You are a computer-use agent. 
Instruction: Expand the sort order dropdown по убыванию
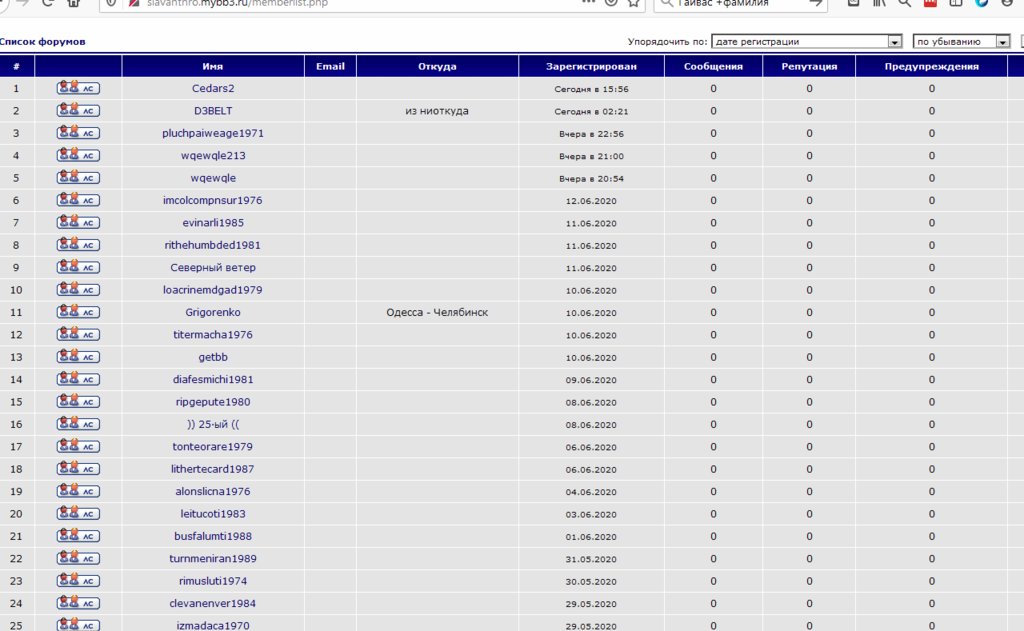[962, 42]
